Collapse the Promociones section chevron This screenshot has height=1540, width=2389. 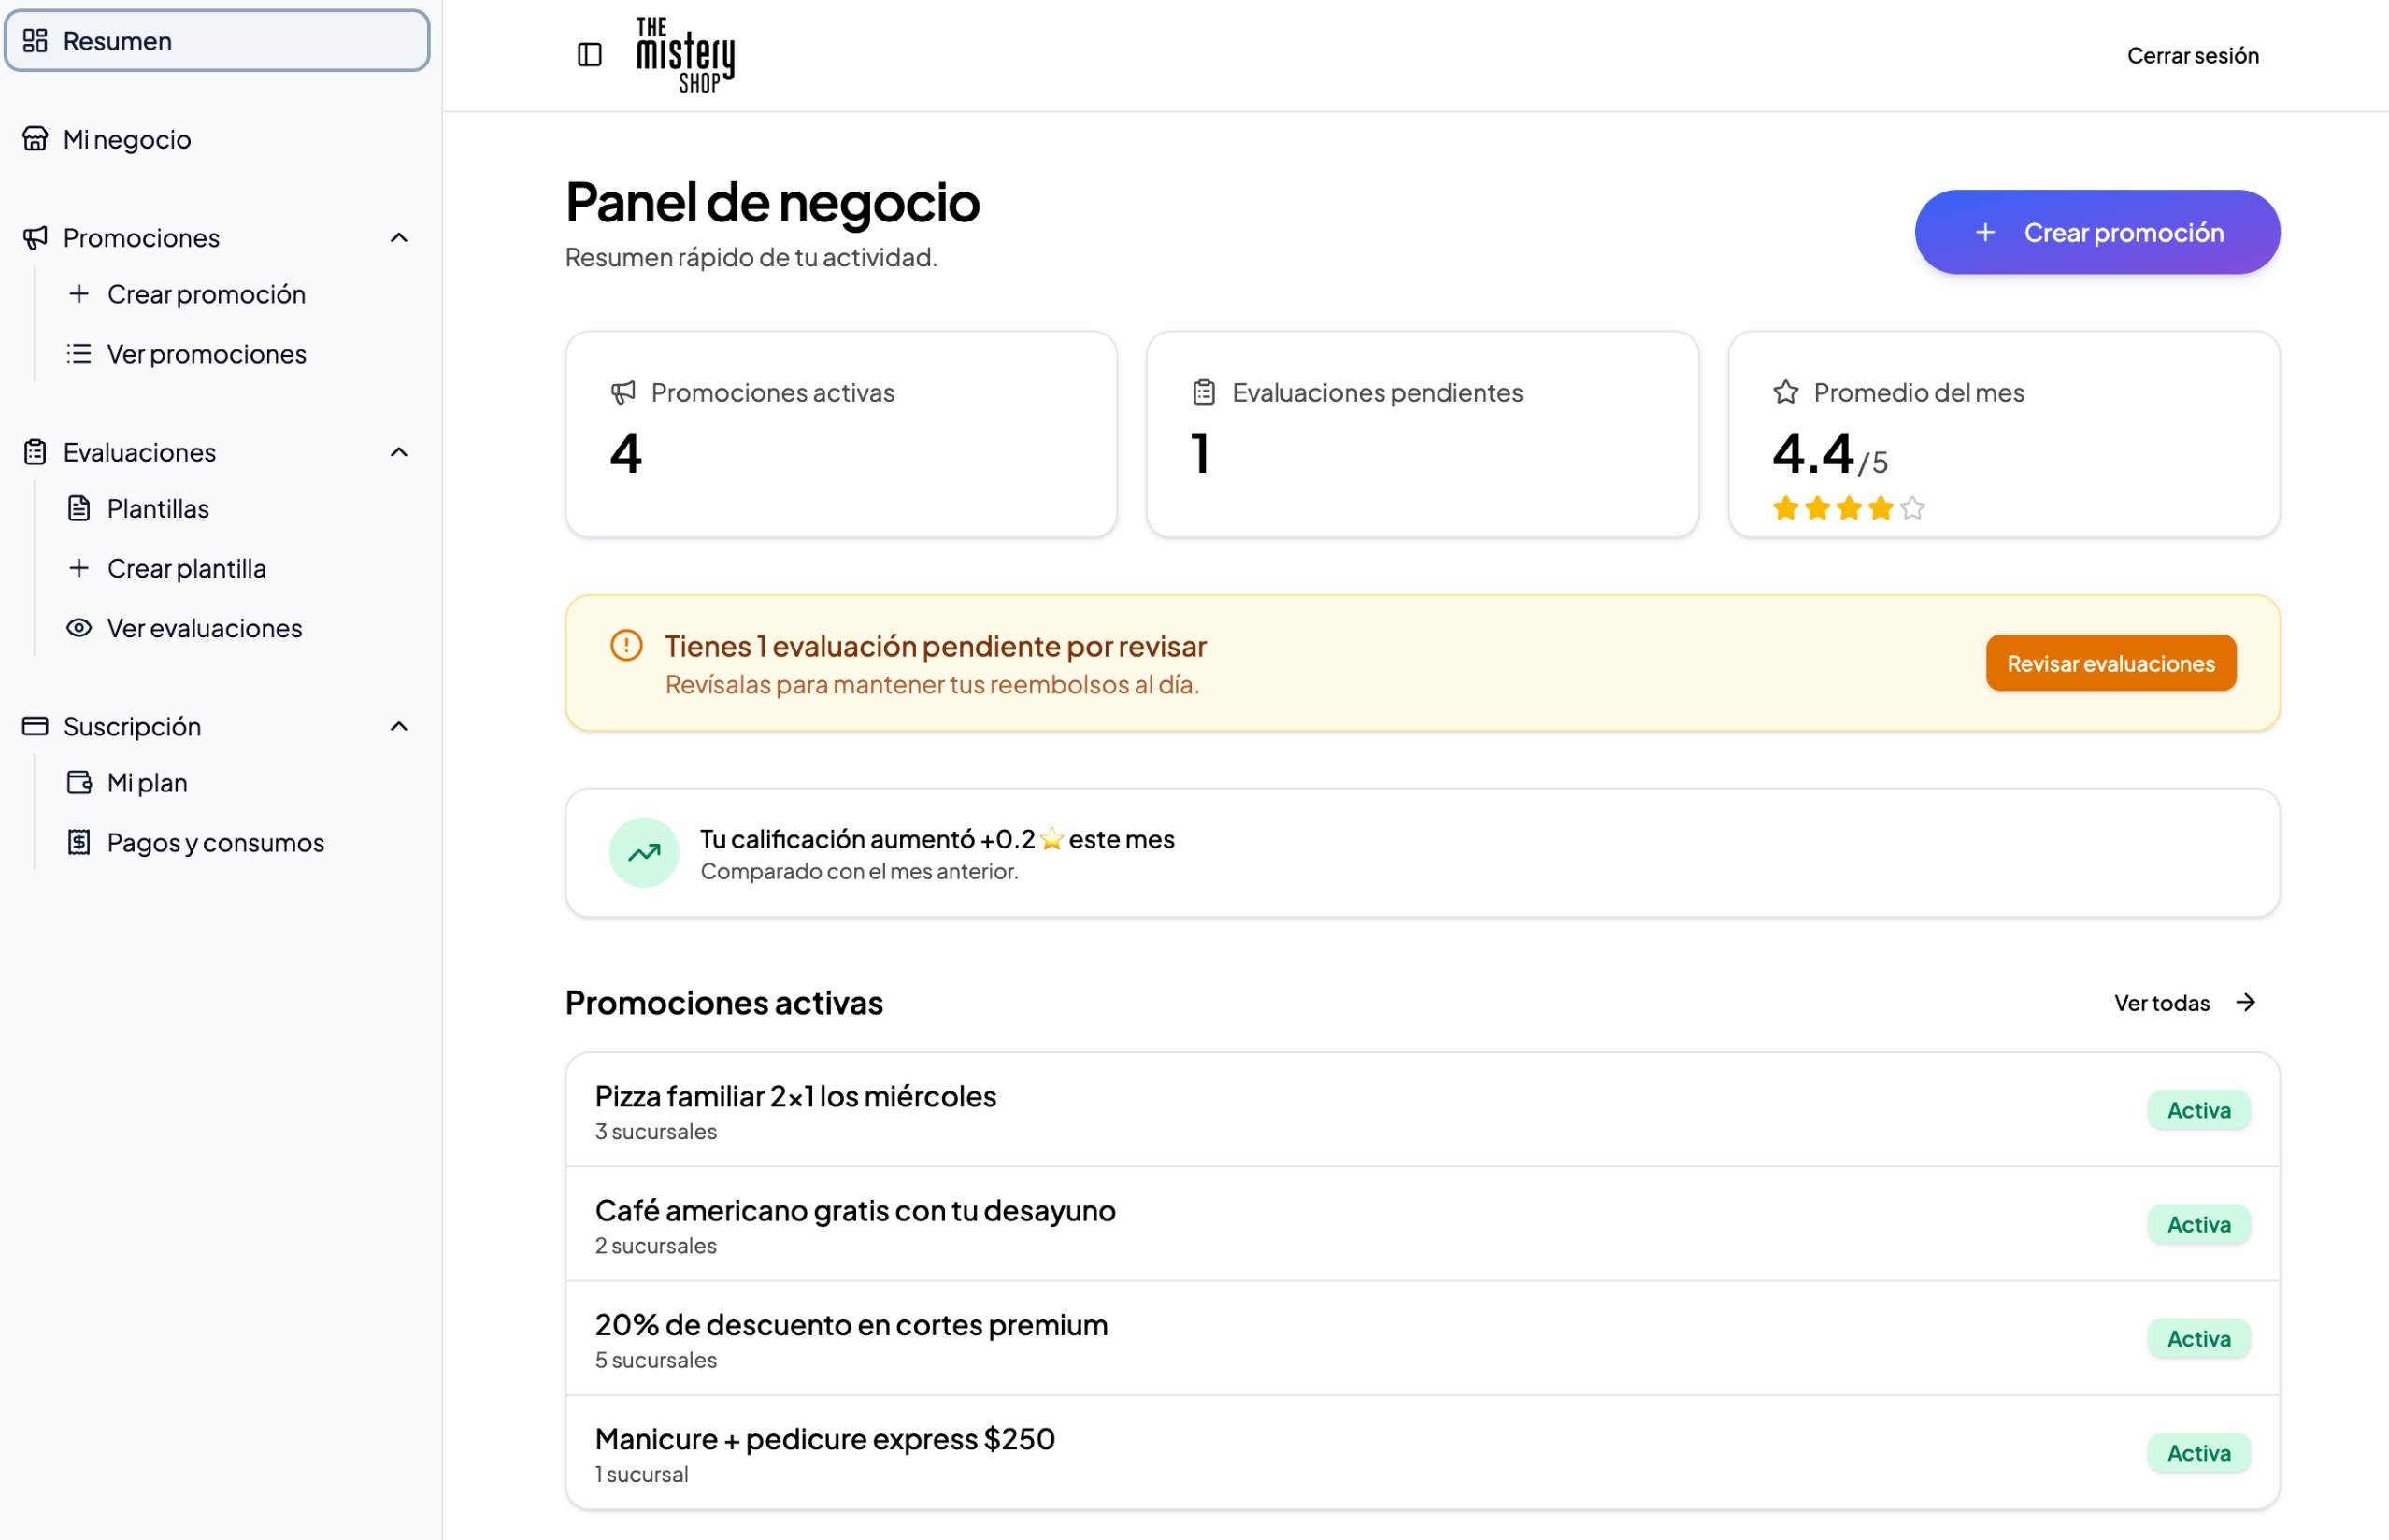[399, 238]
